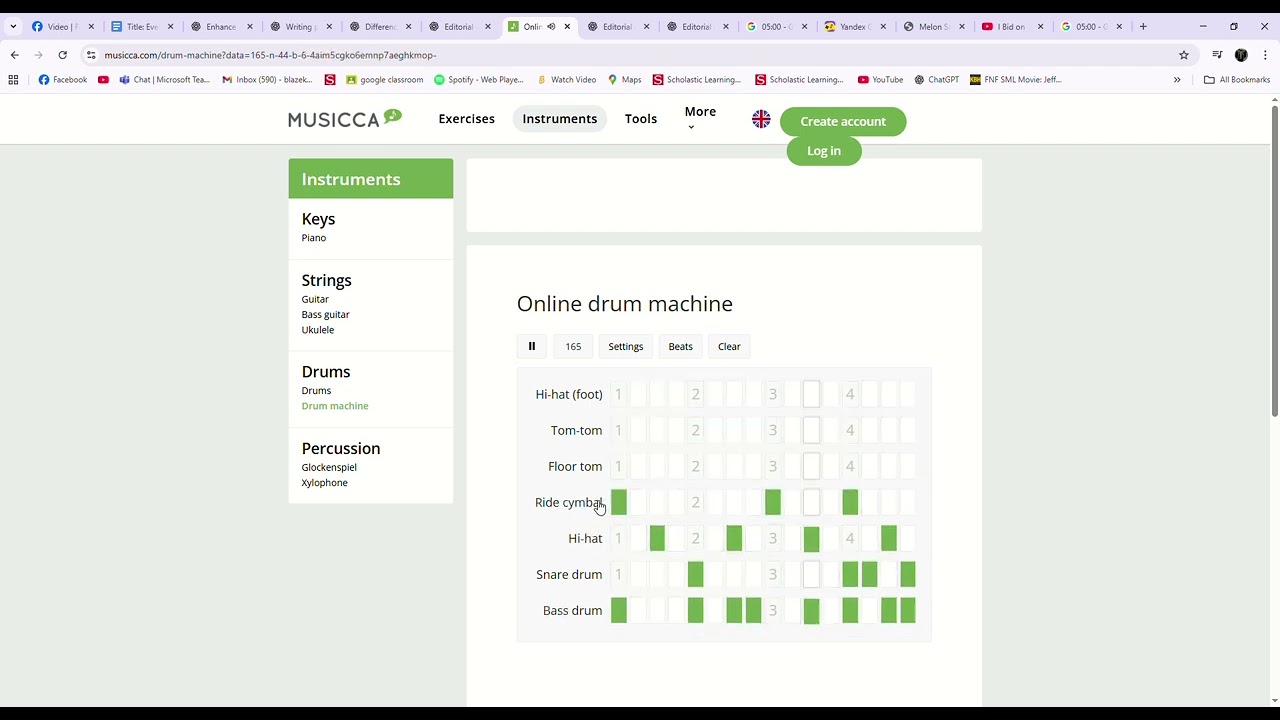Turn off Bass drum's first green step
This screenshot has width=1280, height=720.
tap(618, 610)
